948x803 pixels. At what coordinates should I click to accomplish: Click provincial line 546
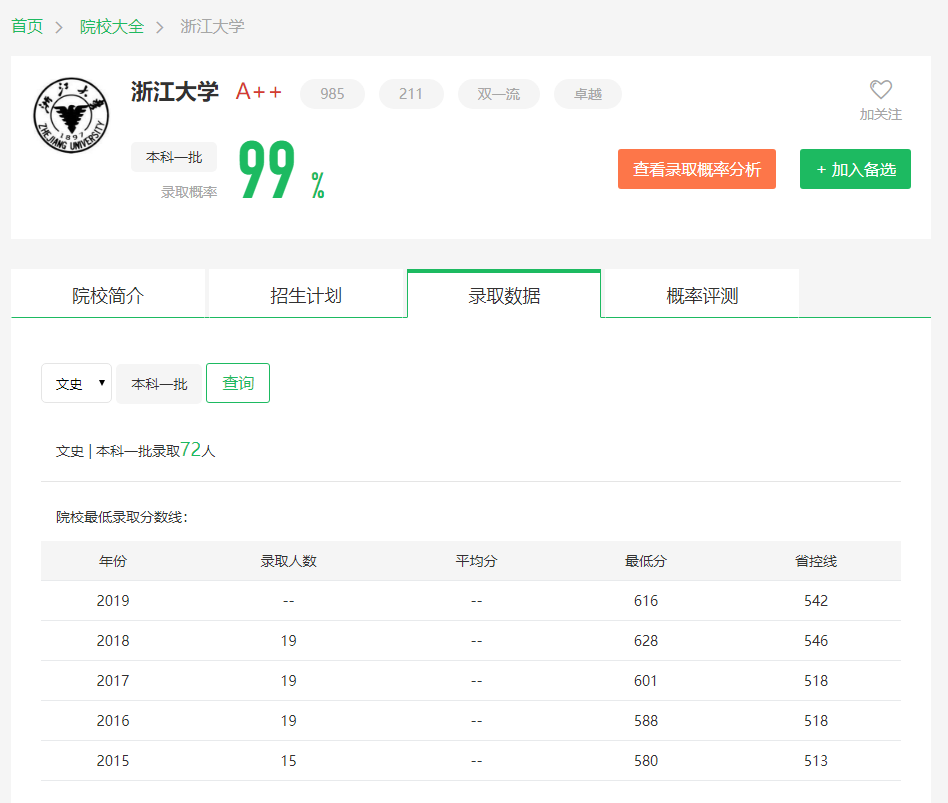(x=816, y=640)
